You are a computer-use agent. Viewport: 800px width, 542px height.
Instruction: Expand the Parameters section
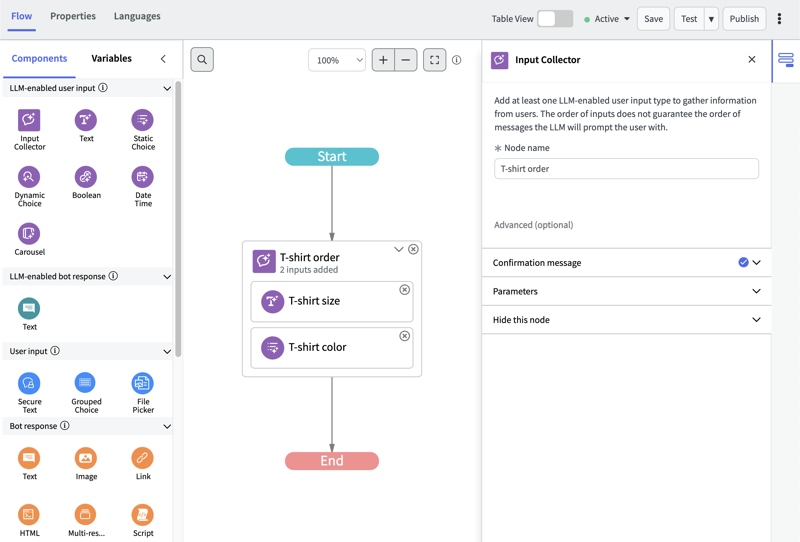(627, 291)
